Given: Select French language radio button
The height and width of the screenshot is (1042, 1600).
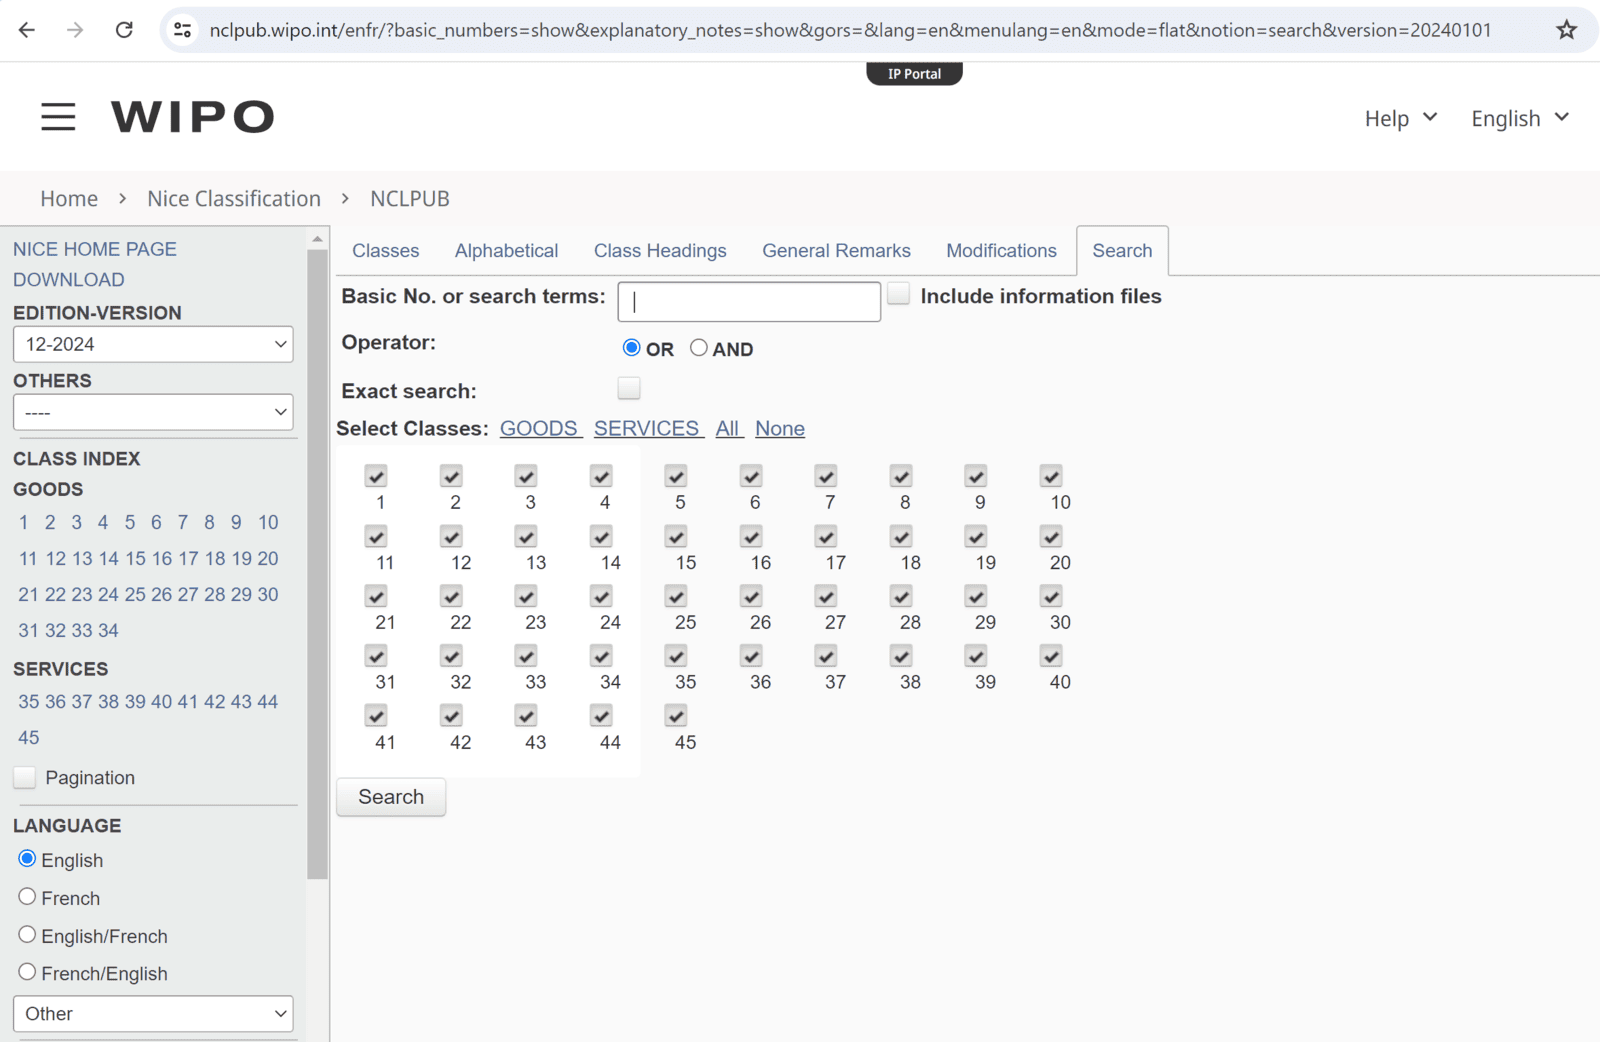Looking at the screenshot, I should pos(27,897).
